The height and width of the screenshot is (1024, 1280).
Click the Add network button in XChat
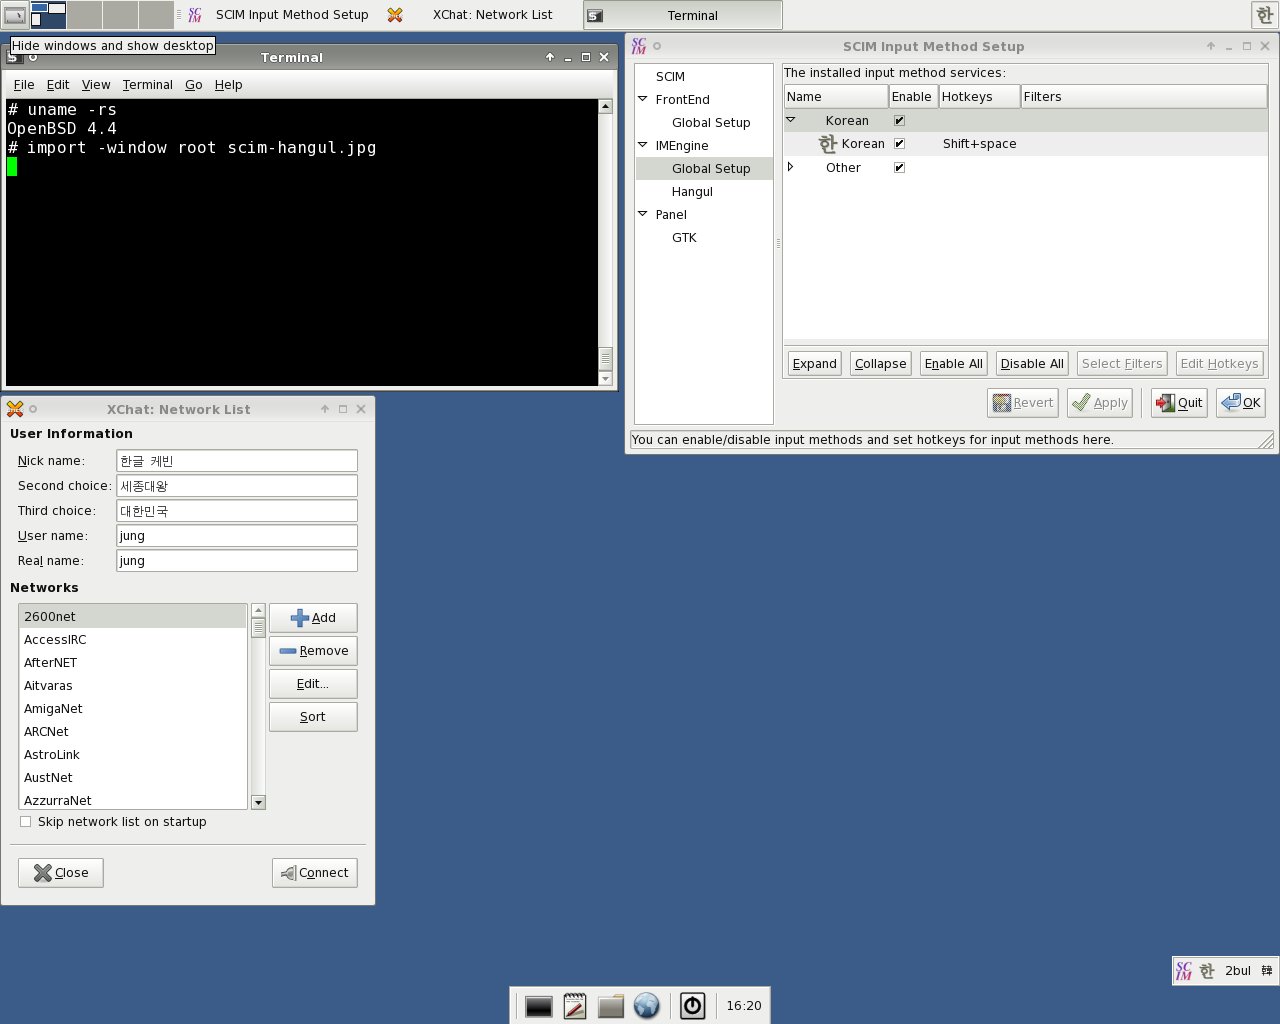[x=313, y=618]
